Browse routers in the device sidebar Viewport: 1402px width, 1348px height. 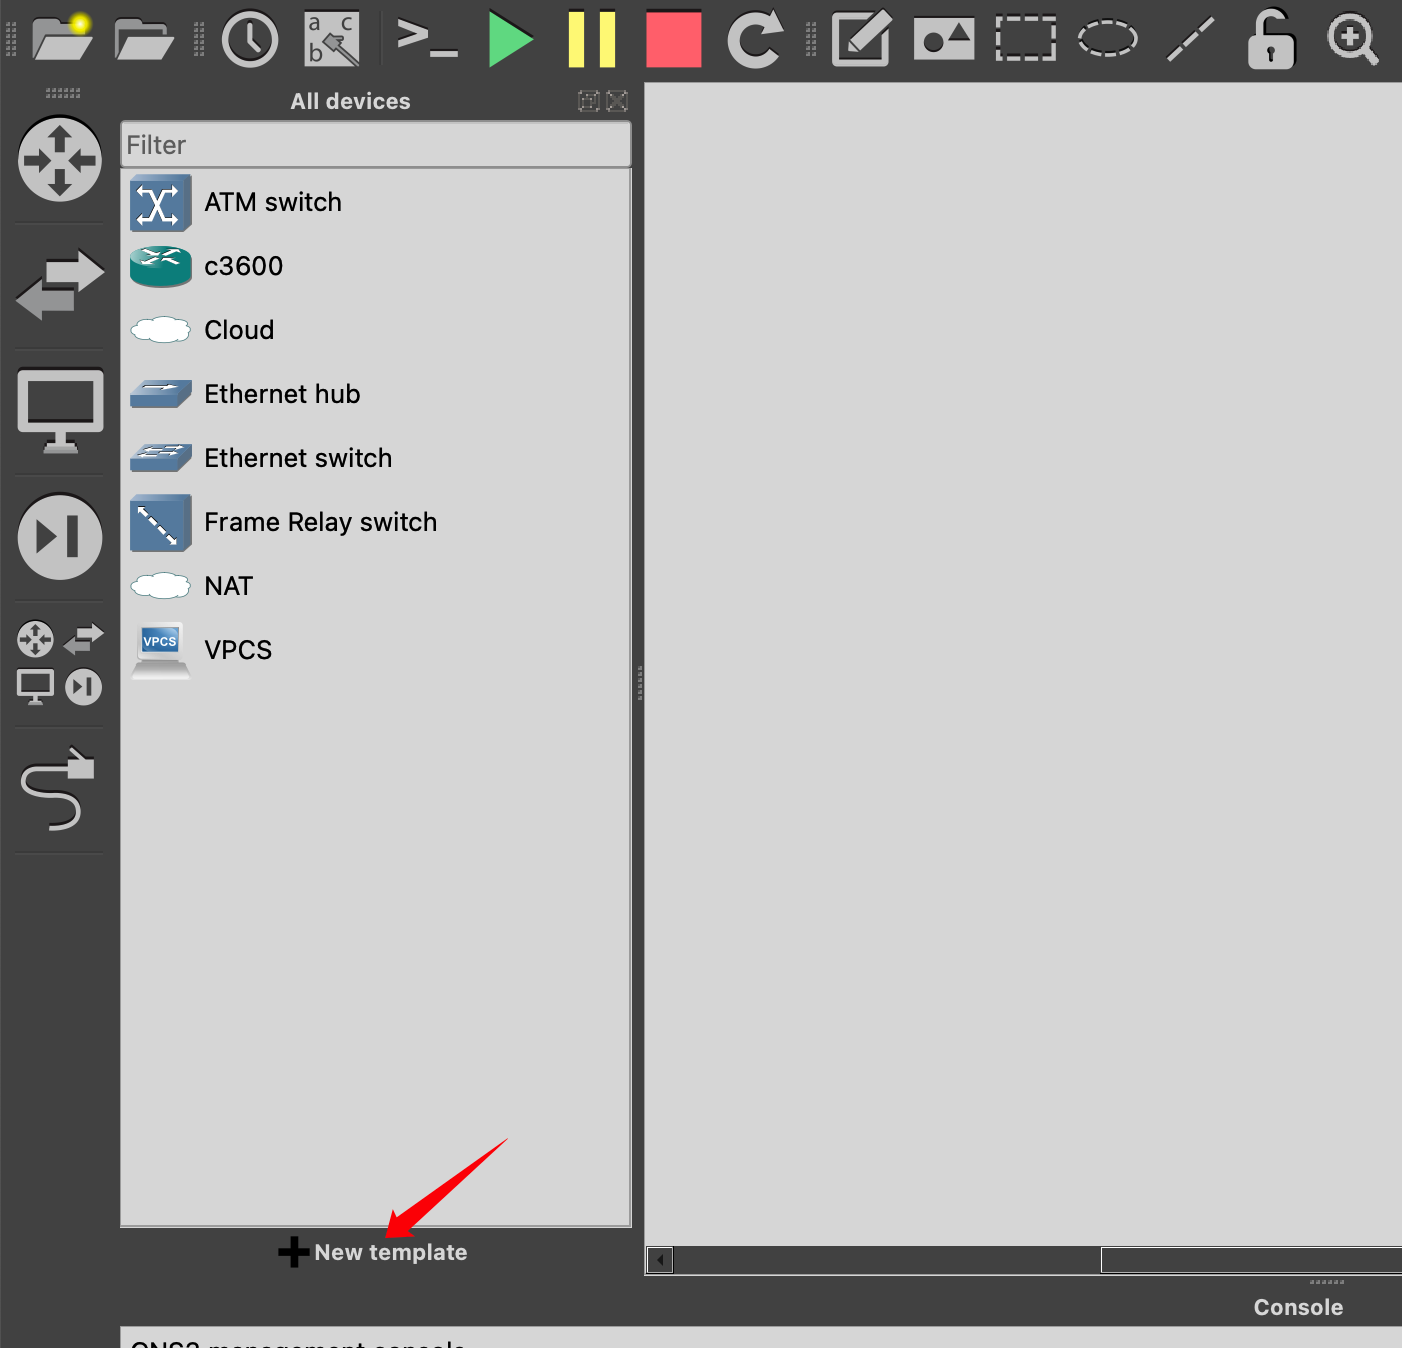(60, 160)
